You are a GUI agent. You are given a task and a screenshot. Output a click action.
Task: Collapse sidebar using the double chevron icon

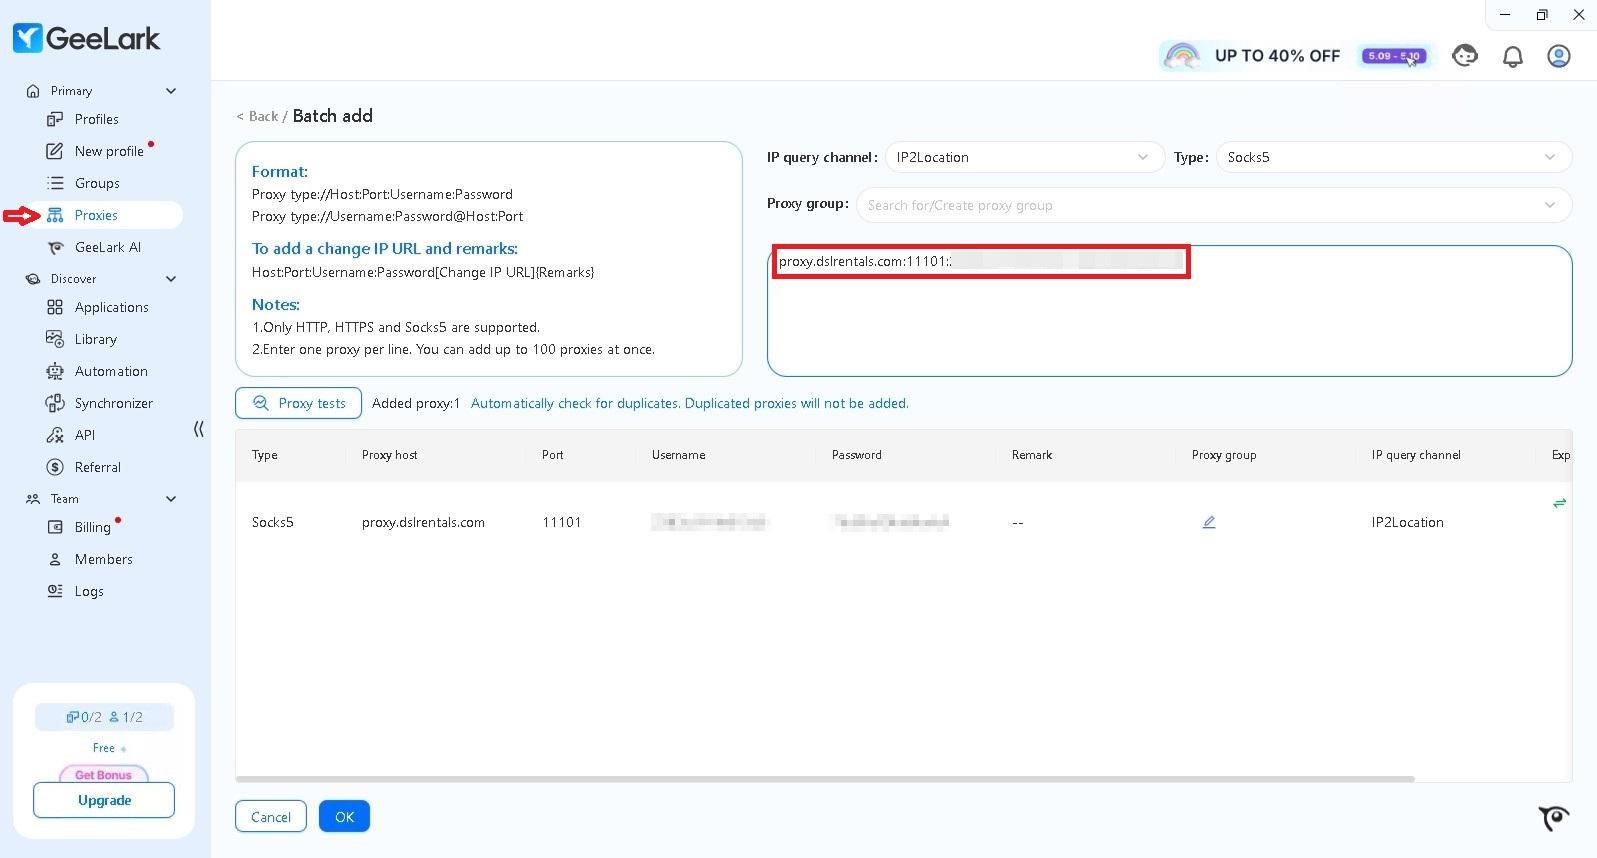[x=198, y=429]
